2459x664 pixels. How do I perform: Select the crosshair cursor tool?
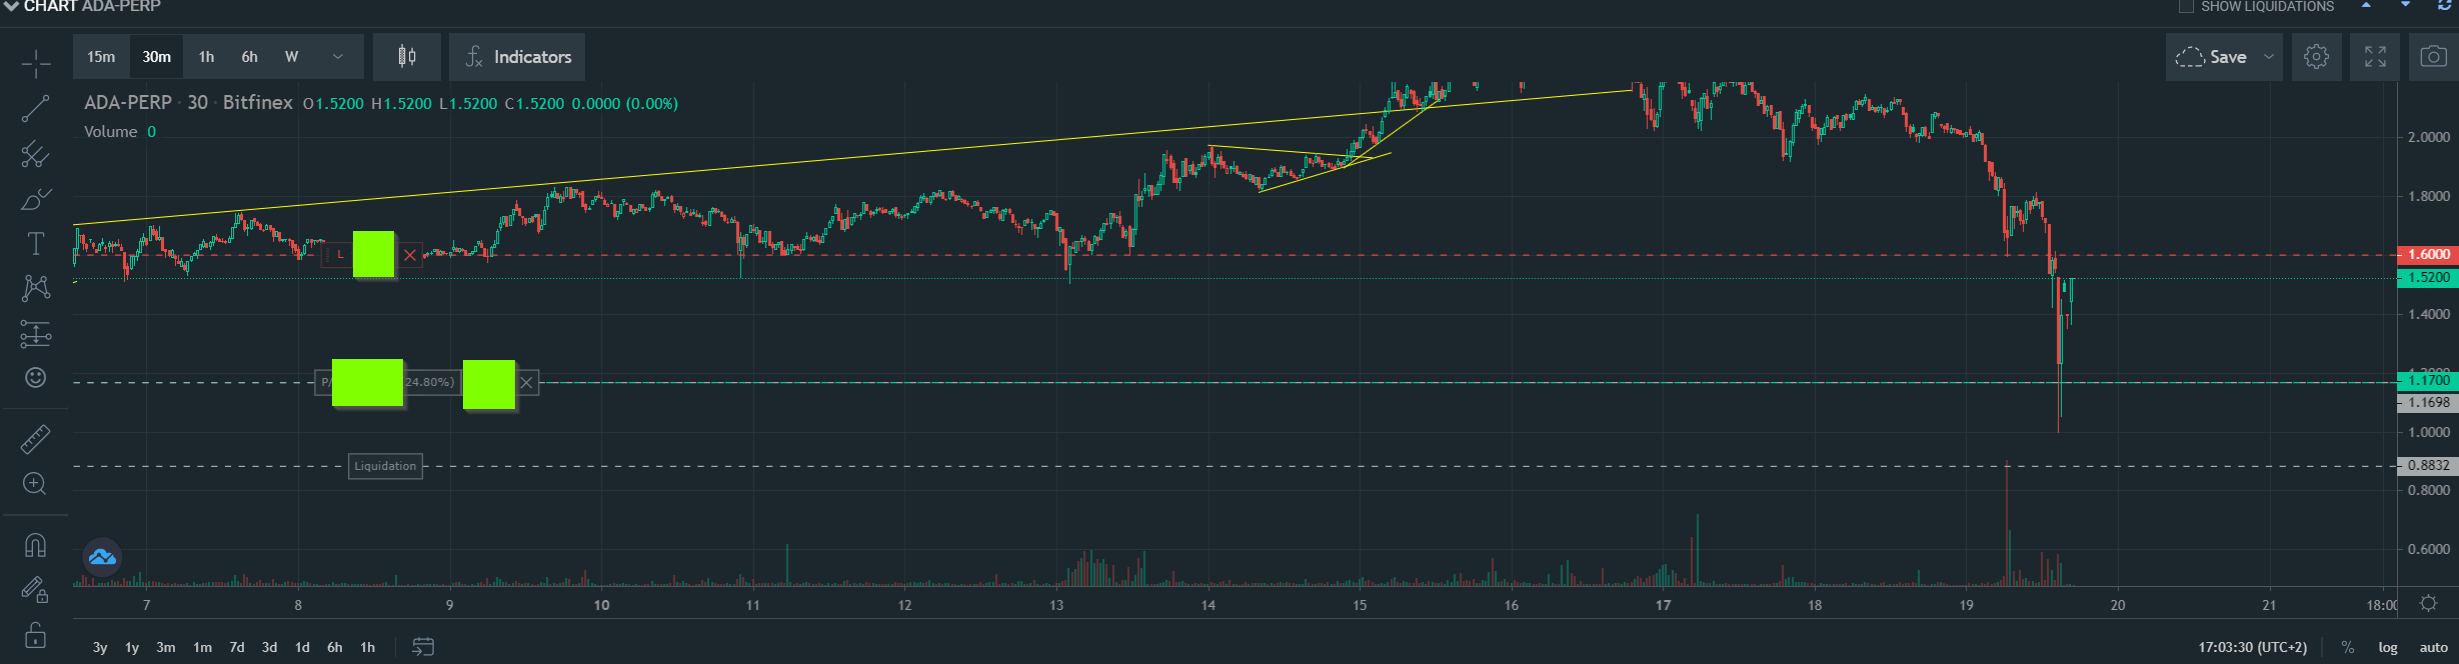35,64
